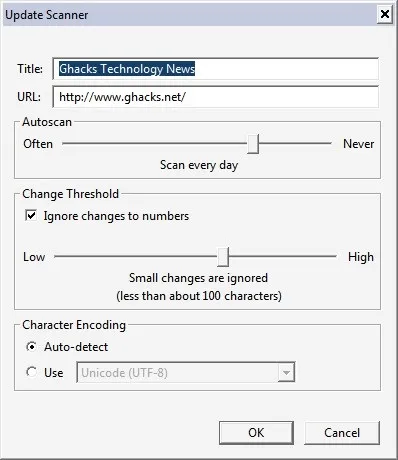Click the 'Character Encoding' group heading
This screenshot has width=398, height=460.
[74, 325]
